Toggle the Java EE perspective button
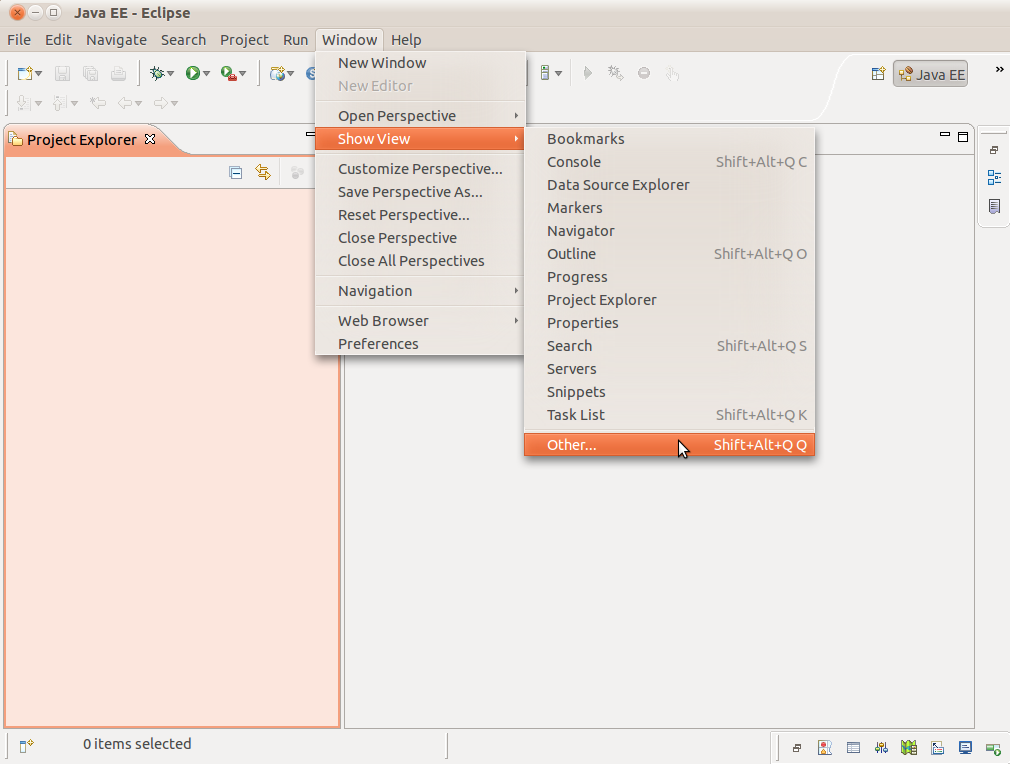Image resolution: width=1010 pixels, height=764 pixels. (x=931, y=74)
